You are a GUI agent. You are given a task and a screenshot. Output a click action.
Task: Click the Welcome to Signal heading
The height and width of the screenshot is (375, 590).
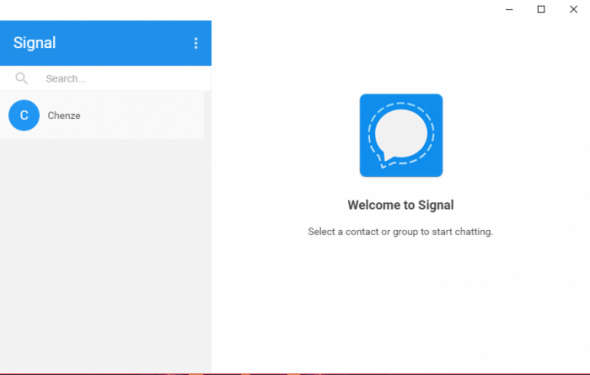click(401, 205)
